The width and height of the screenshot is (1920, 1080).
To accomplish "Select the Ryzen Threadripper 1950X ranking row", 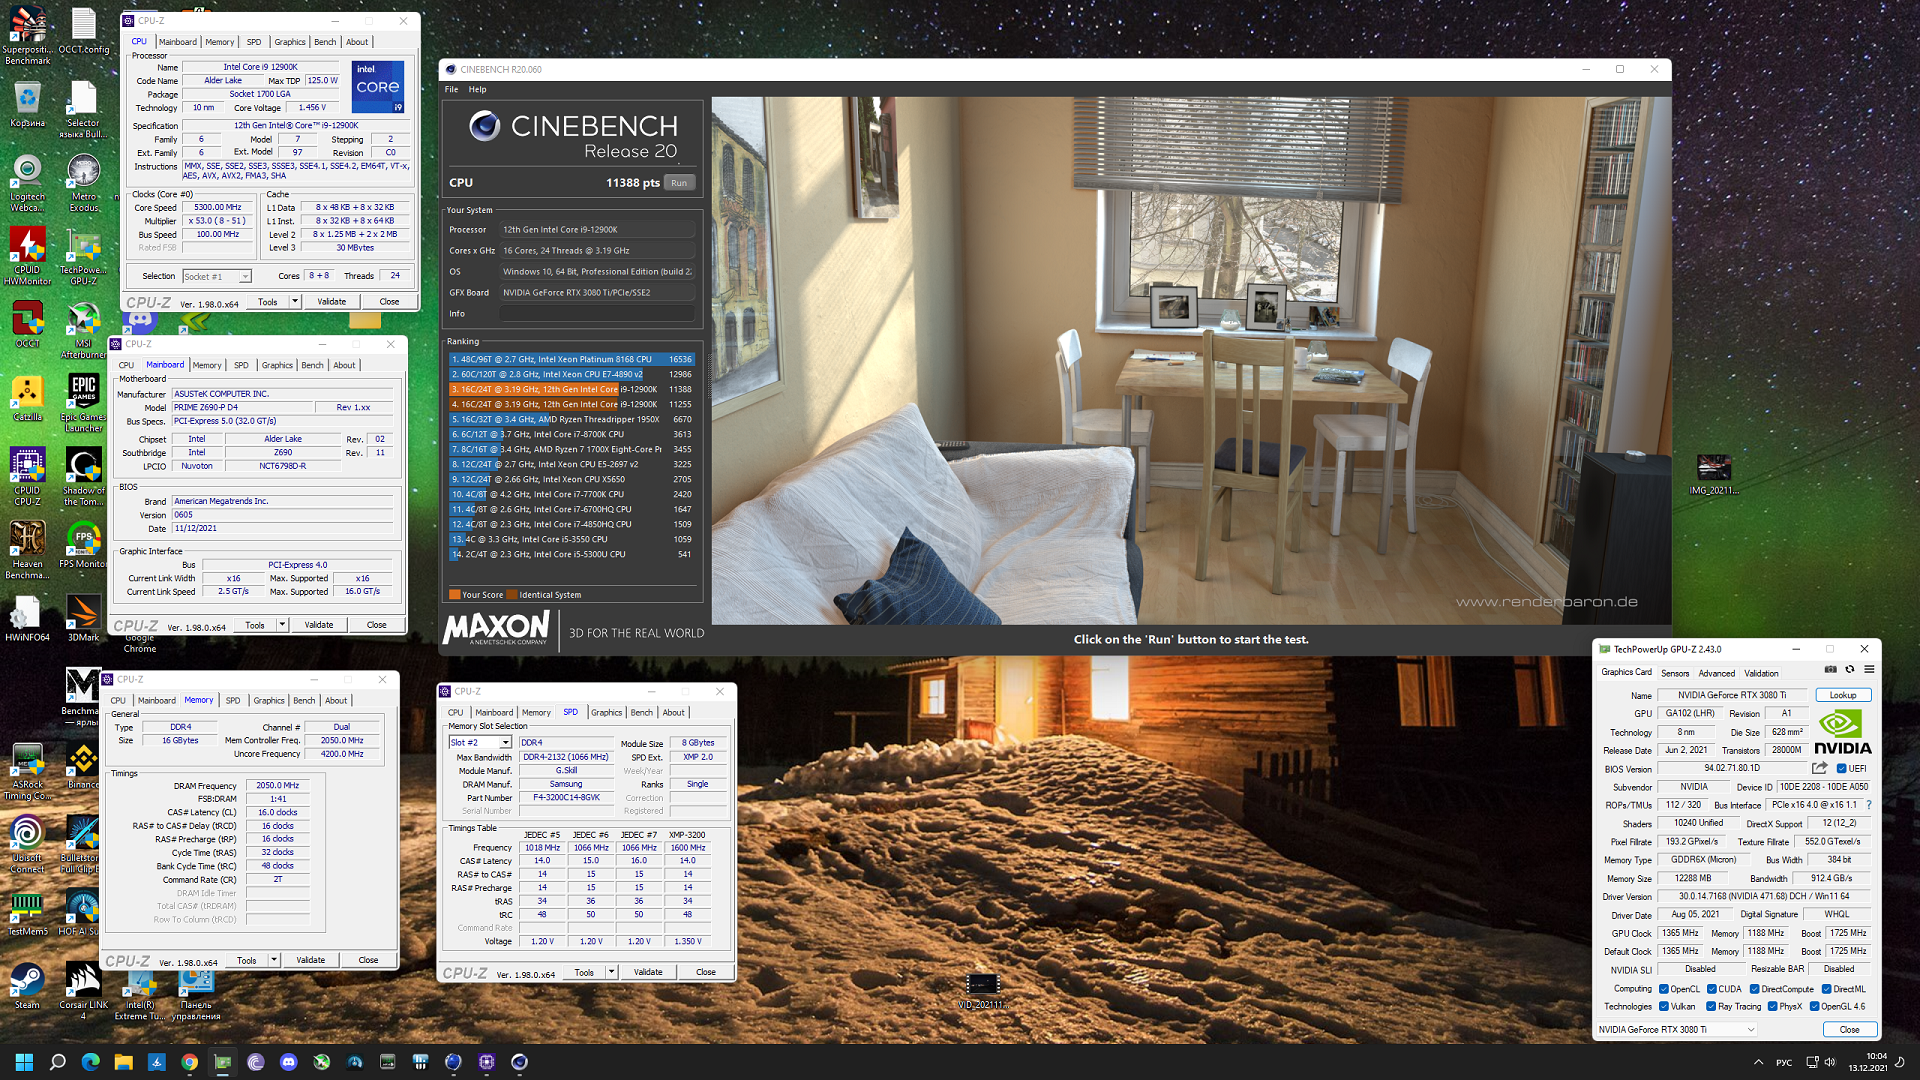I will coord(571,419).
